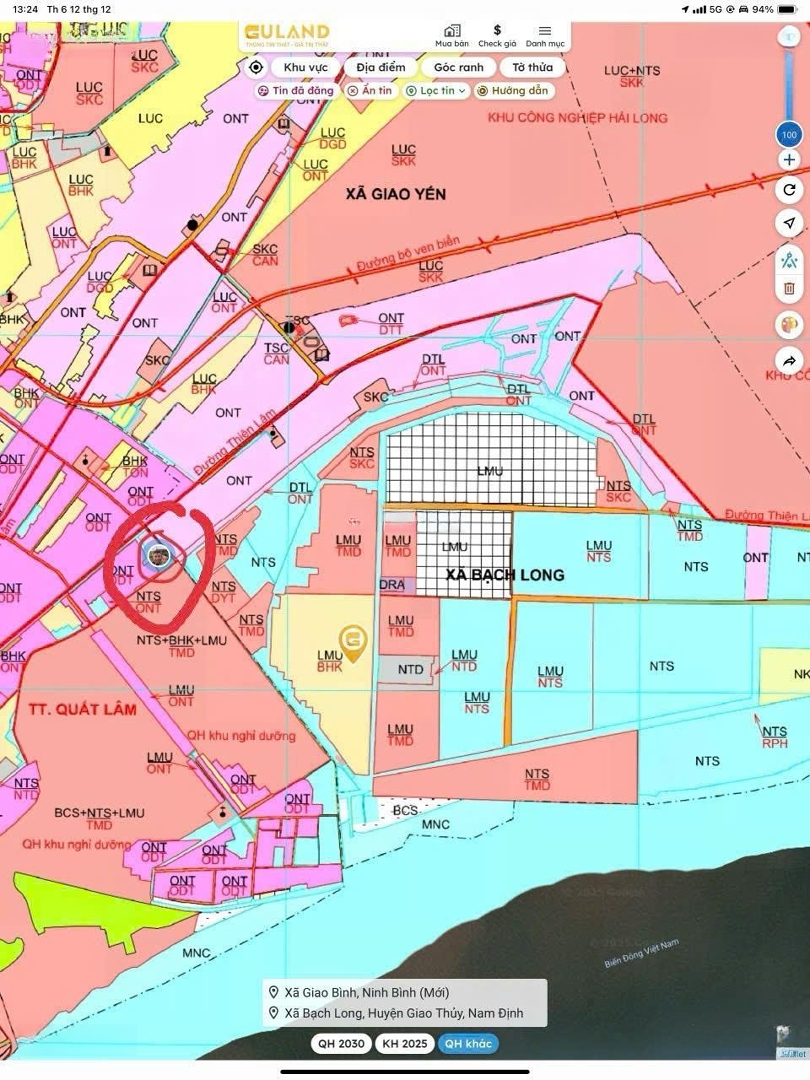Toggle the Ẩn tin hide-listings option
This screenshot has height=1080, width=810.
coord(369,91)
